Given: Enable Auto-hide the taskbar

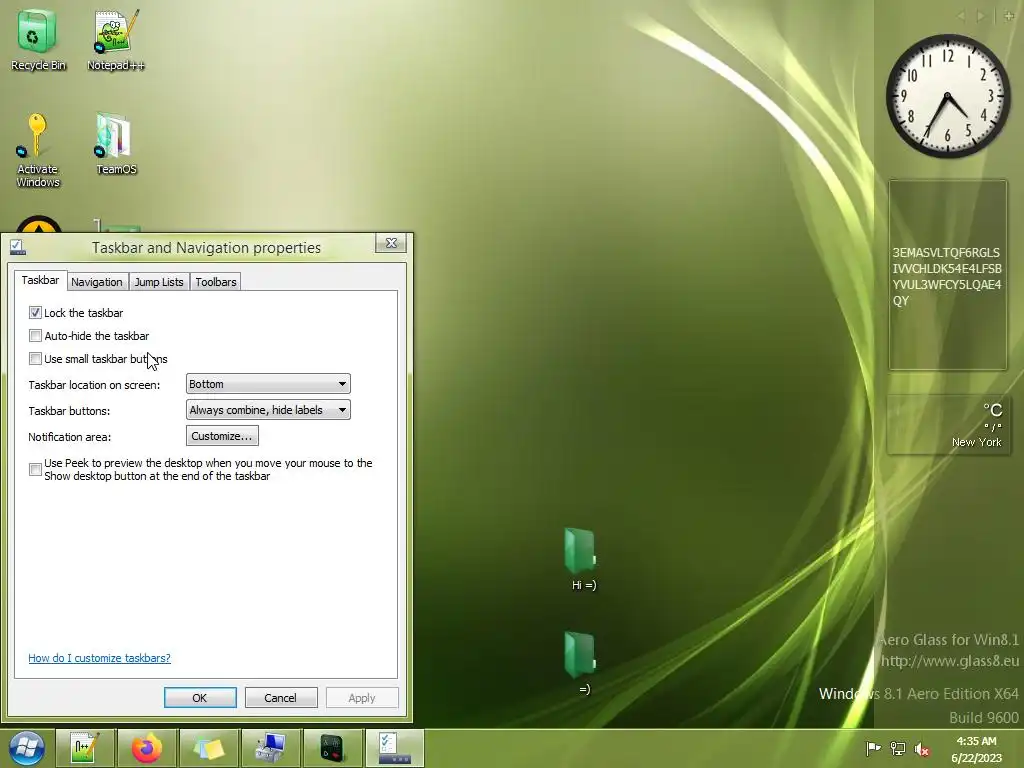Looking at the screenshot, I should (x=35, y=336).
